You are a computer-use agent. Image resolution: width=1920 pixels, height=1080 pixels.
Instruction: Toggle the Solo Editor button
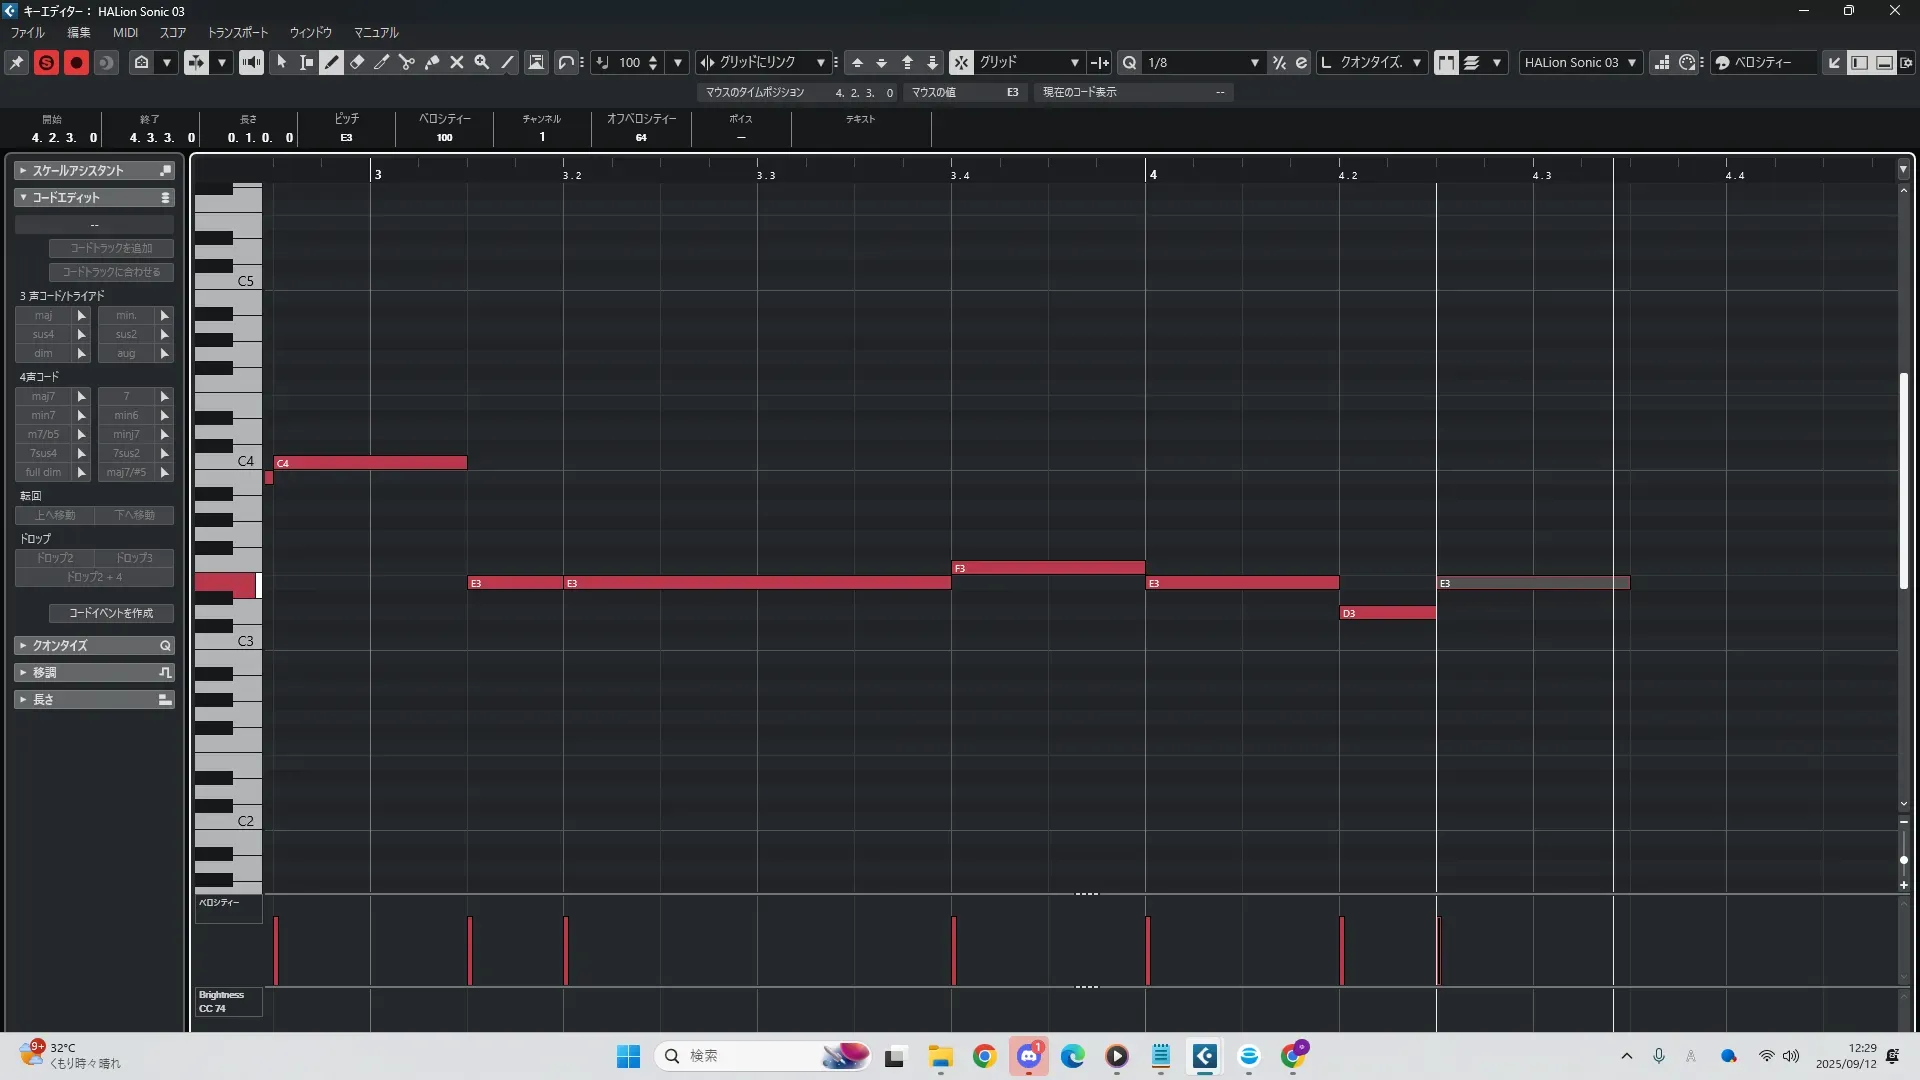(46, 62)
